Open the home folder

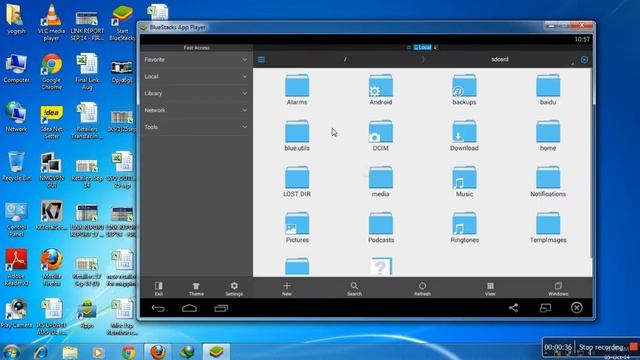pyautogui.click(x=548, y=135)
